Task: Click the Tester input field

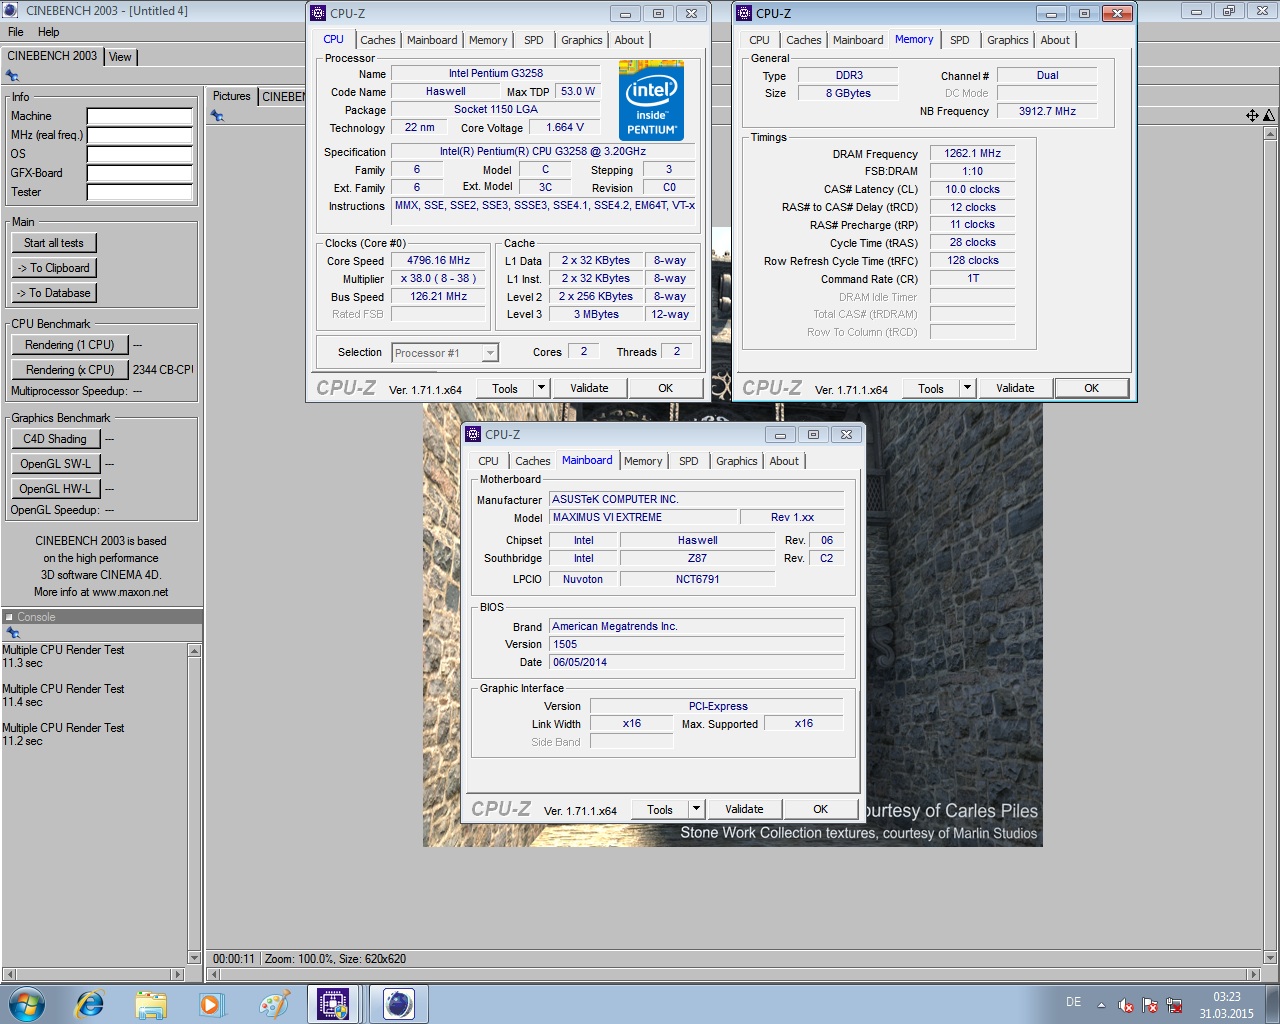Action: [139, 192]
